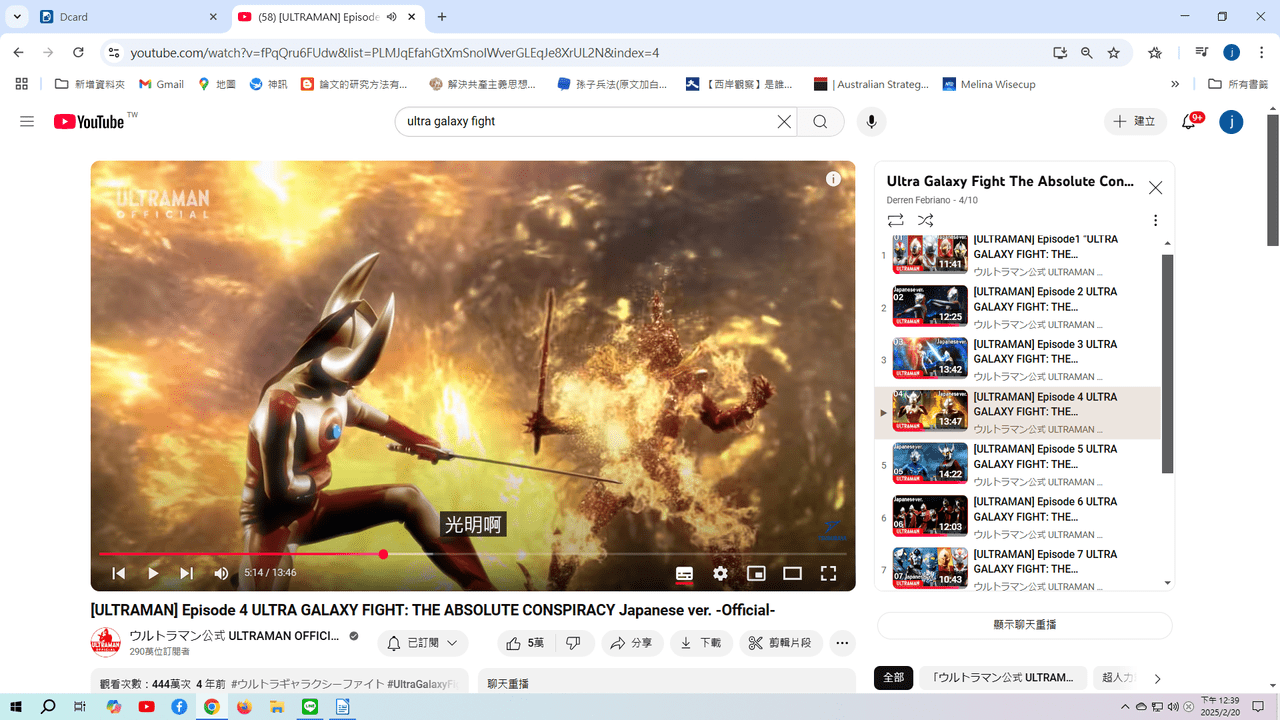Mute the player volume speaker icon
The image size is (1280, 720).
(x=221, y=573)
